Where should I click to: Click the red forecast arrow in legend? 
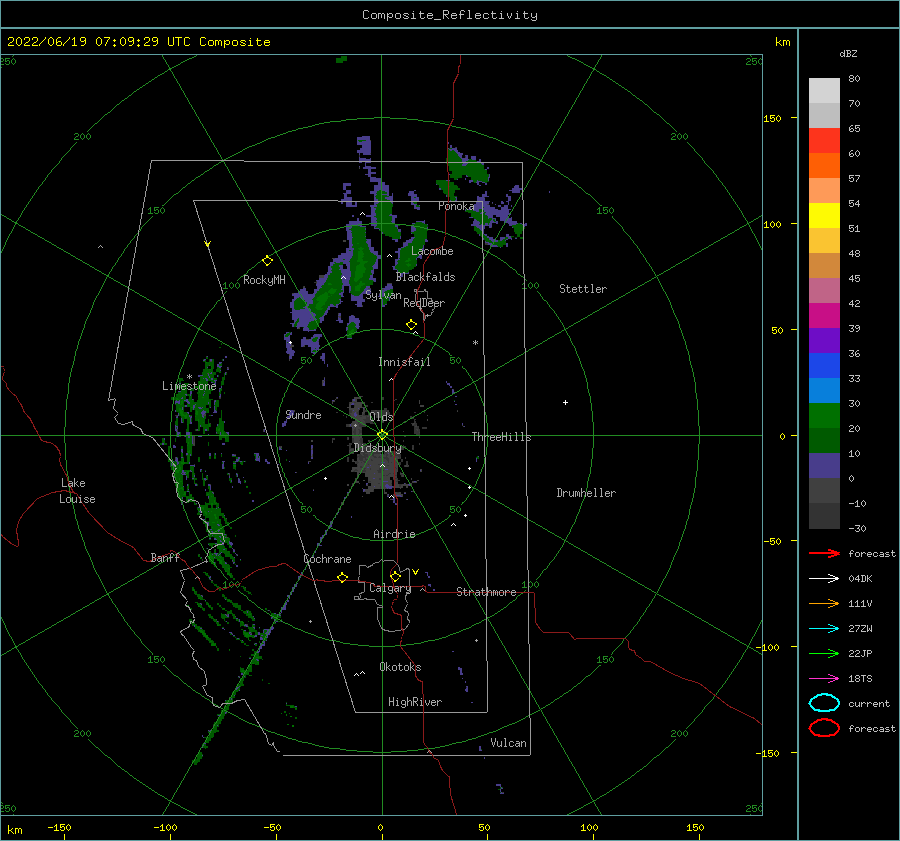[x=824, y=553]
